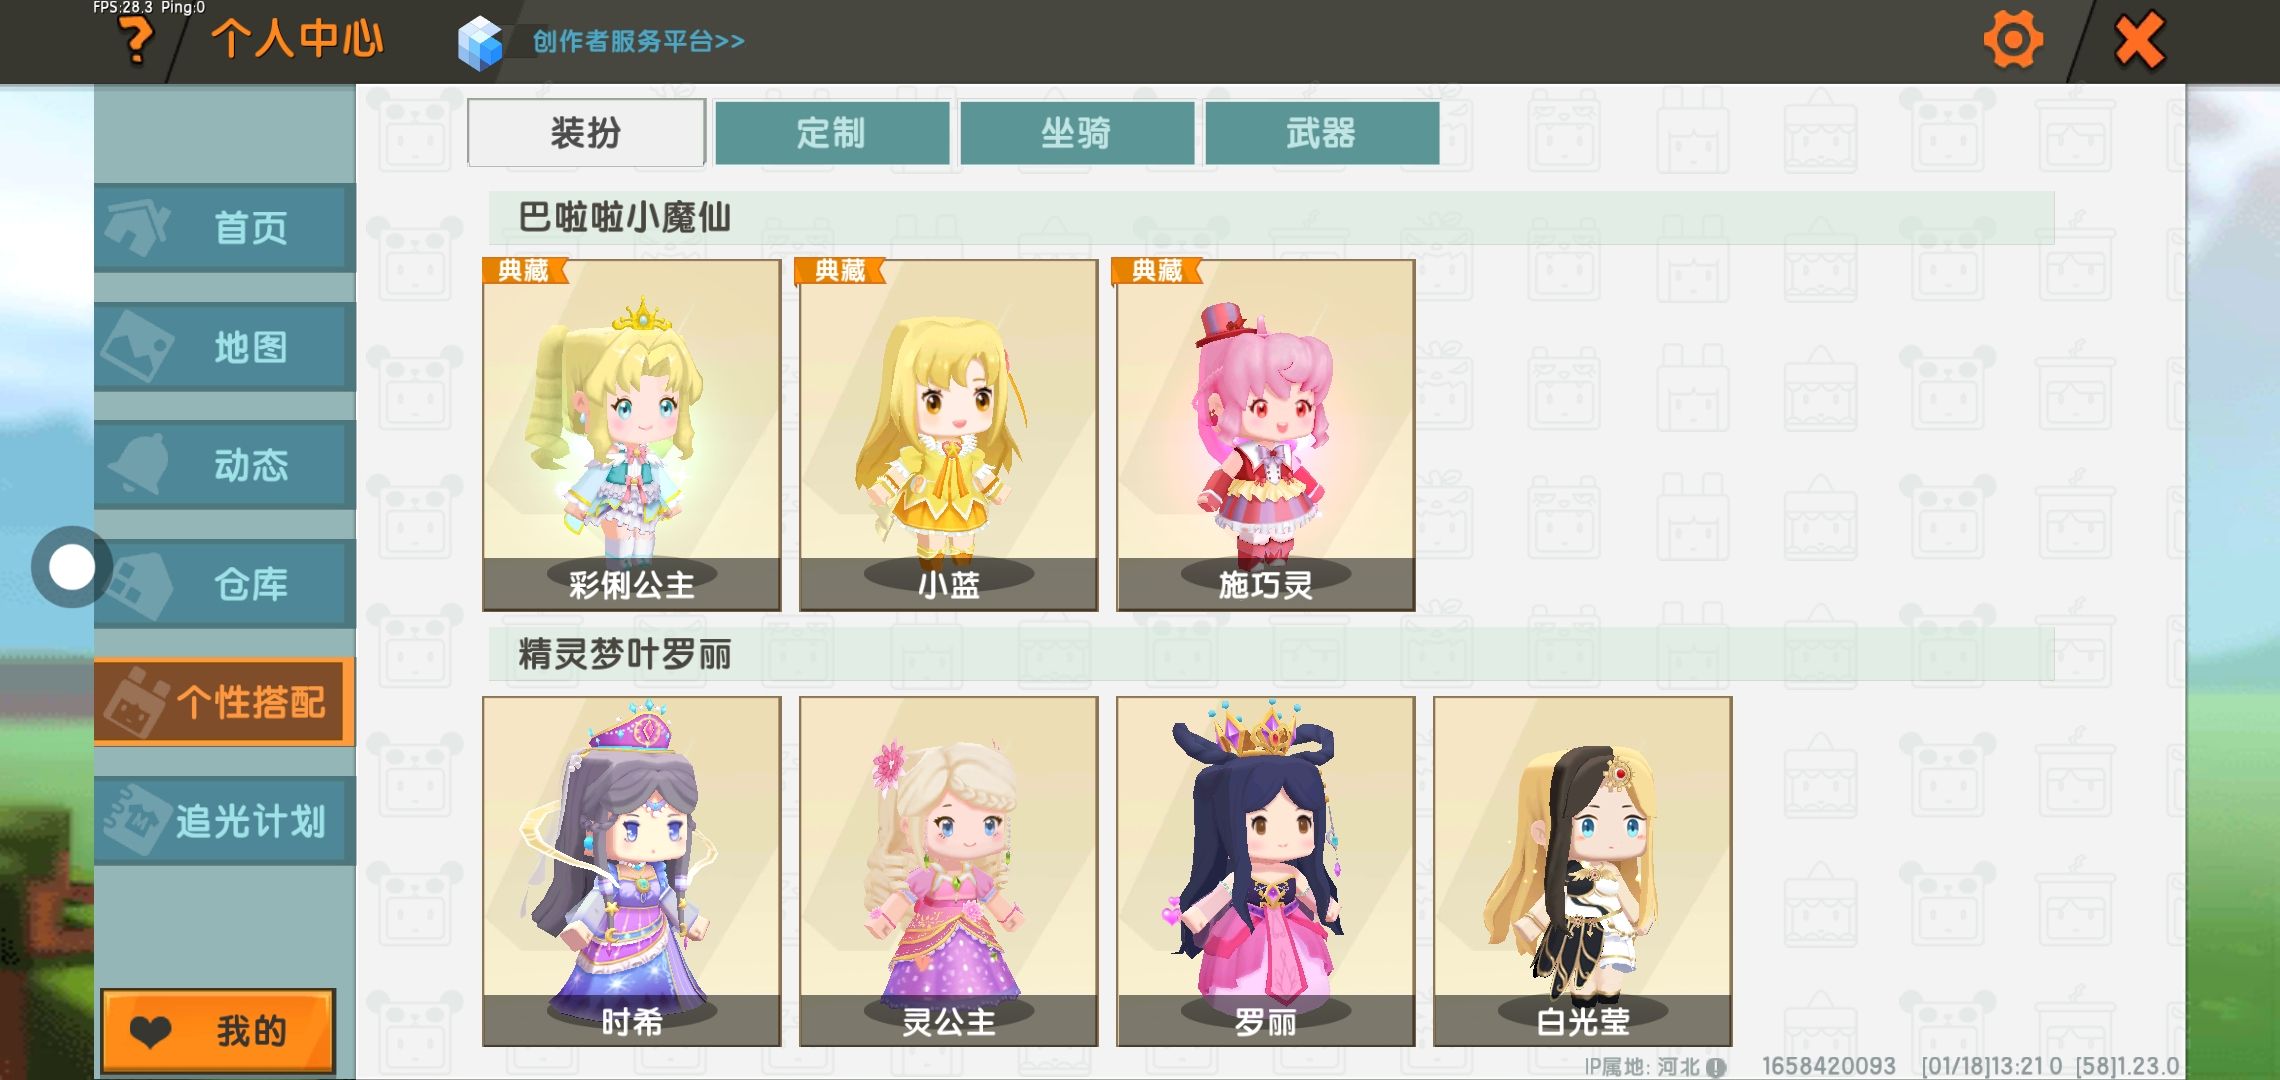Screen dimensions: 2280x1080
Task: Open the 动态 sidebar section
Action: point(225,465)
